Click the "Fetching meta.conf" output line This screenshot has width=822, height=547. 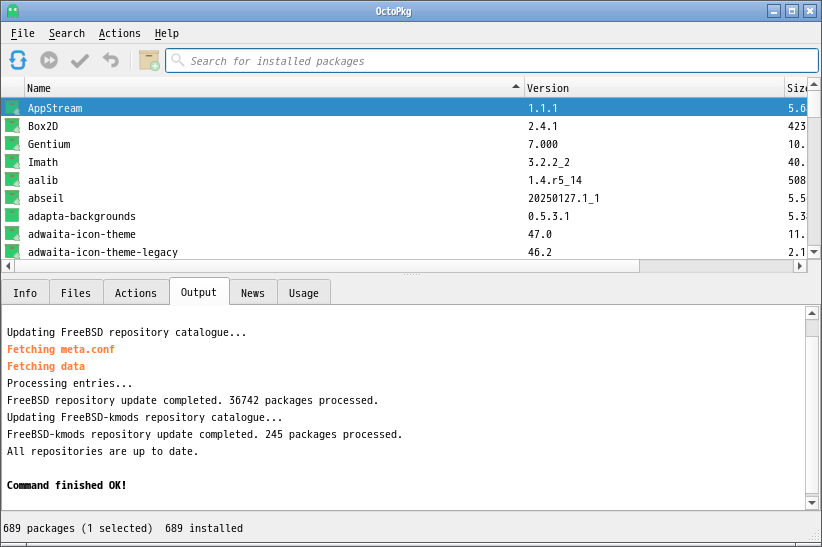click(61, 349)
